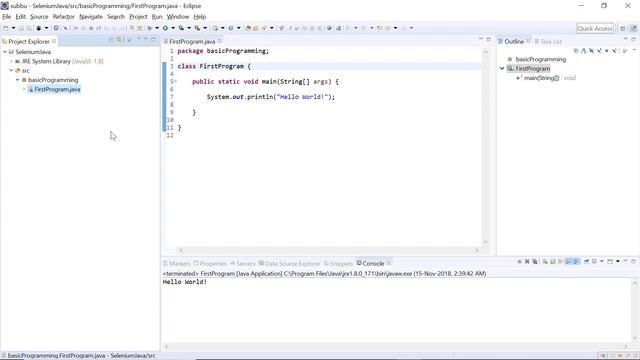Viewport: 640px width, 360px height.
Task: Select basicProgramming in Outline view
Action: click(x=540, y=59)
